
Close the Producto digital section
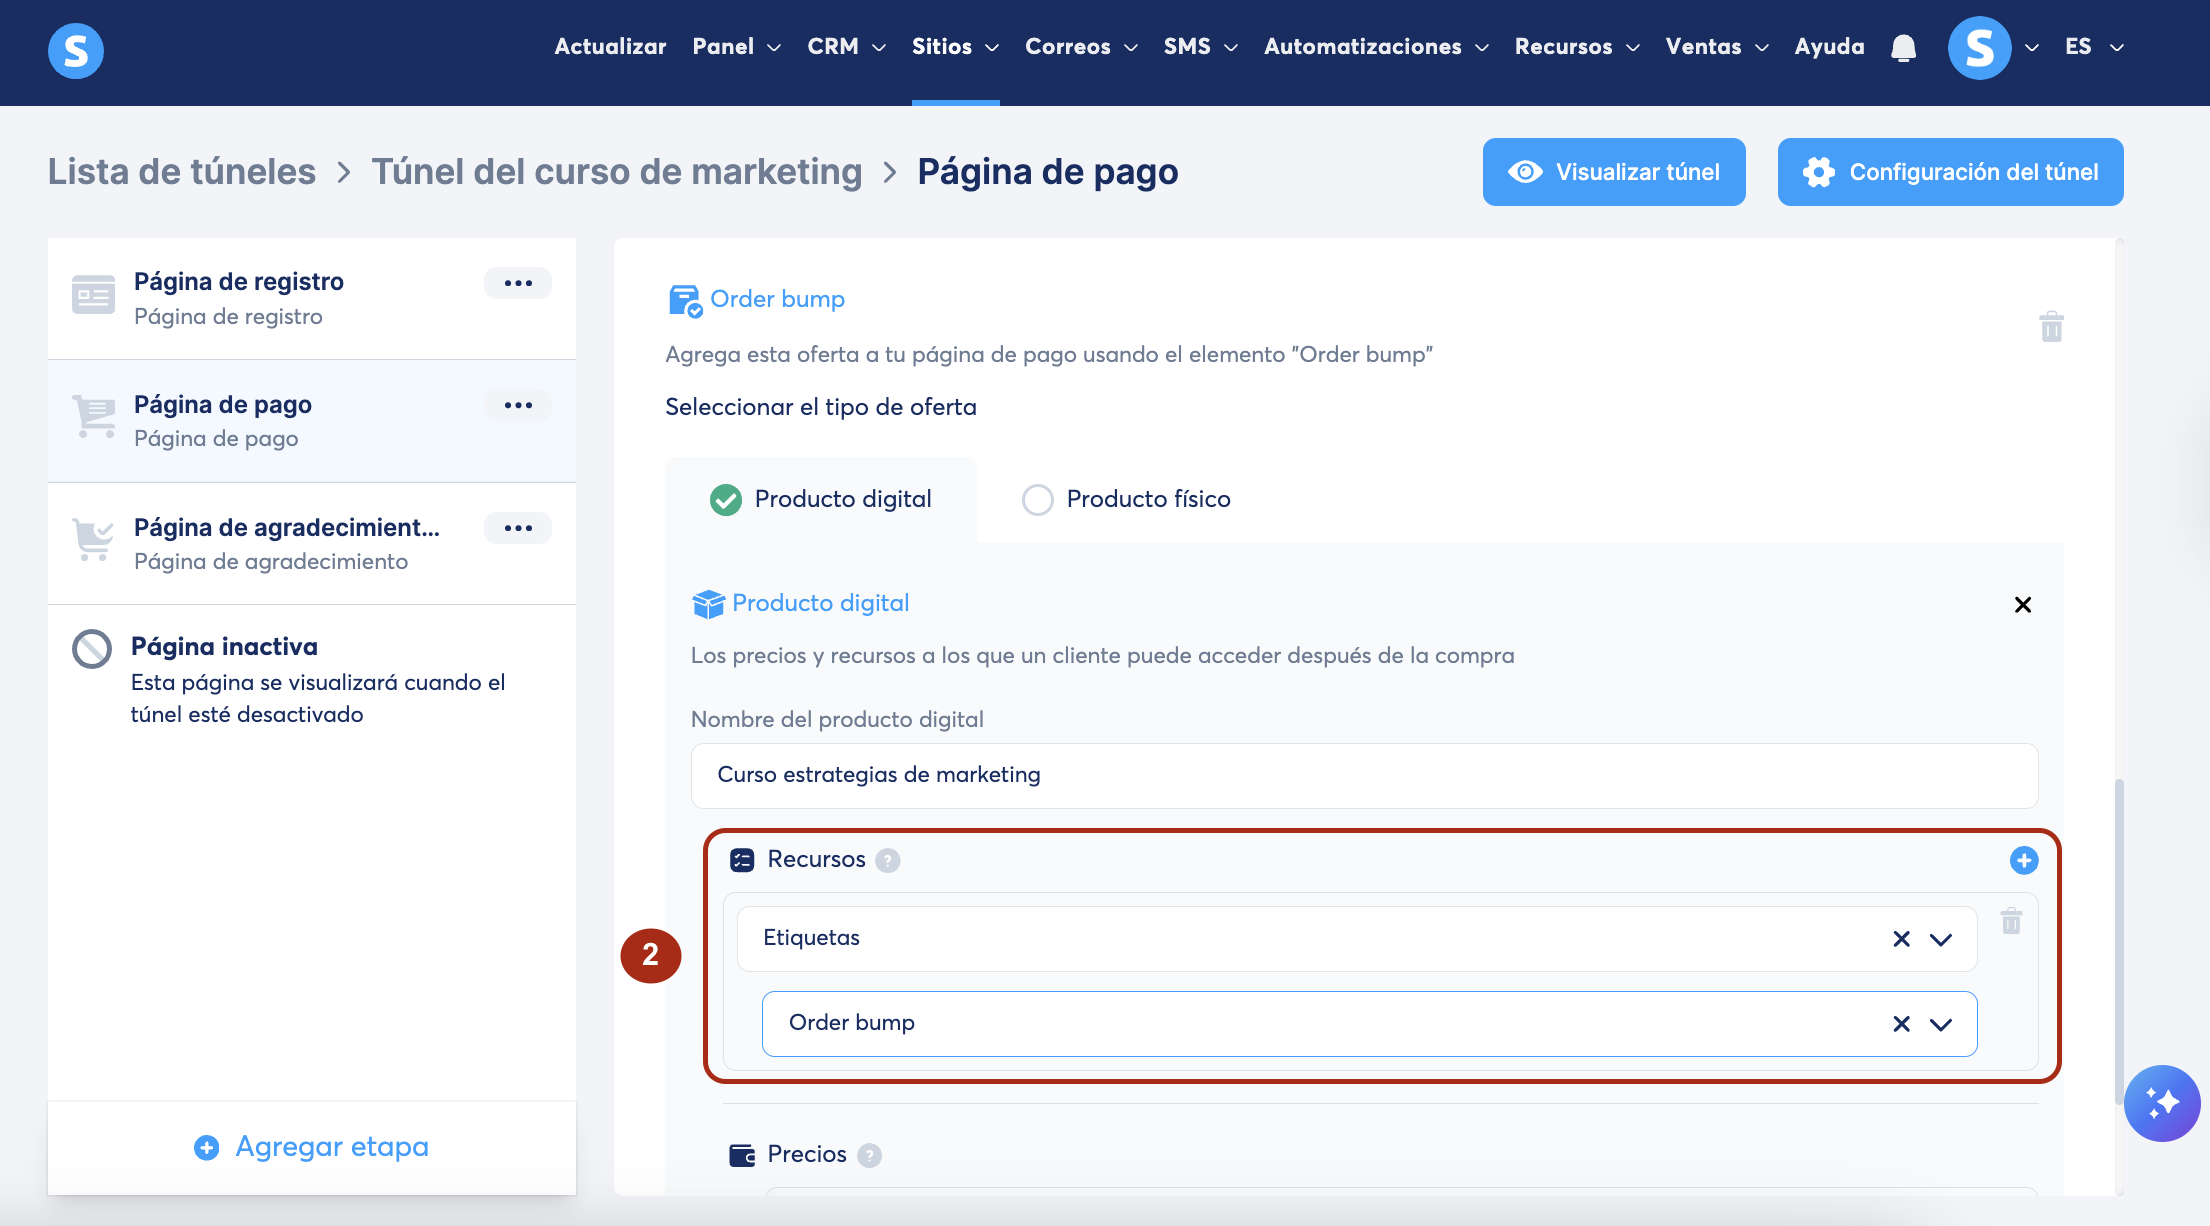tap(2022, 605)
